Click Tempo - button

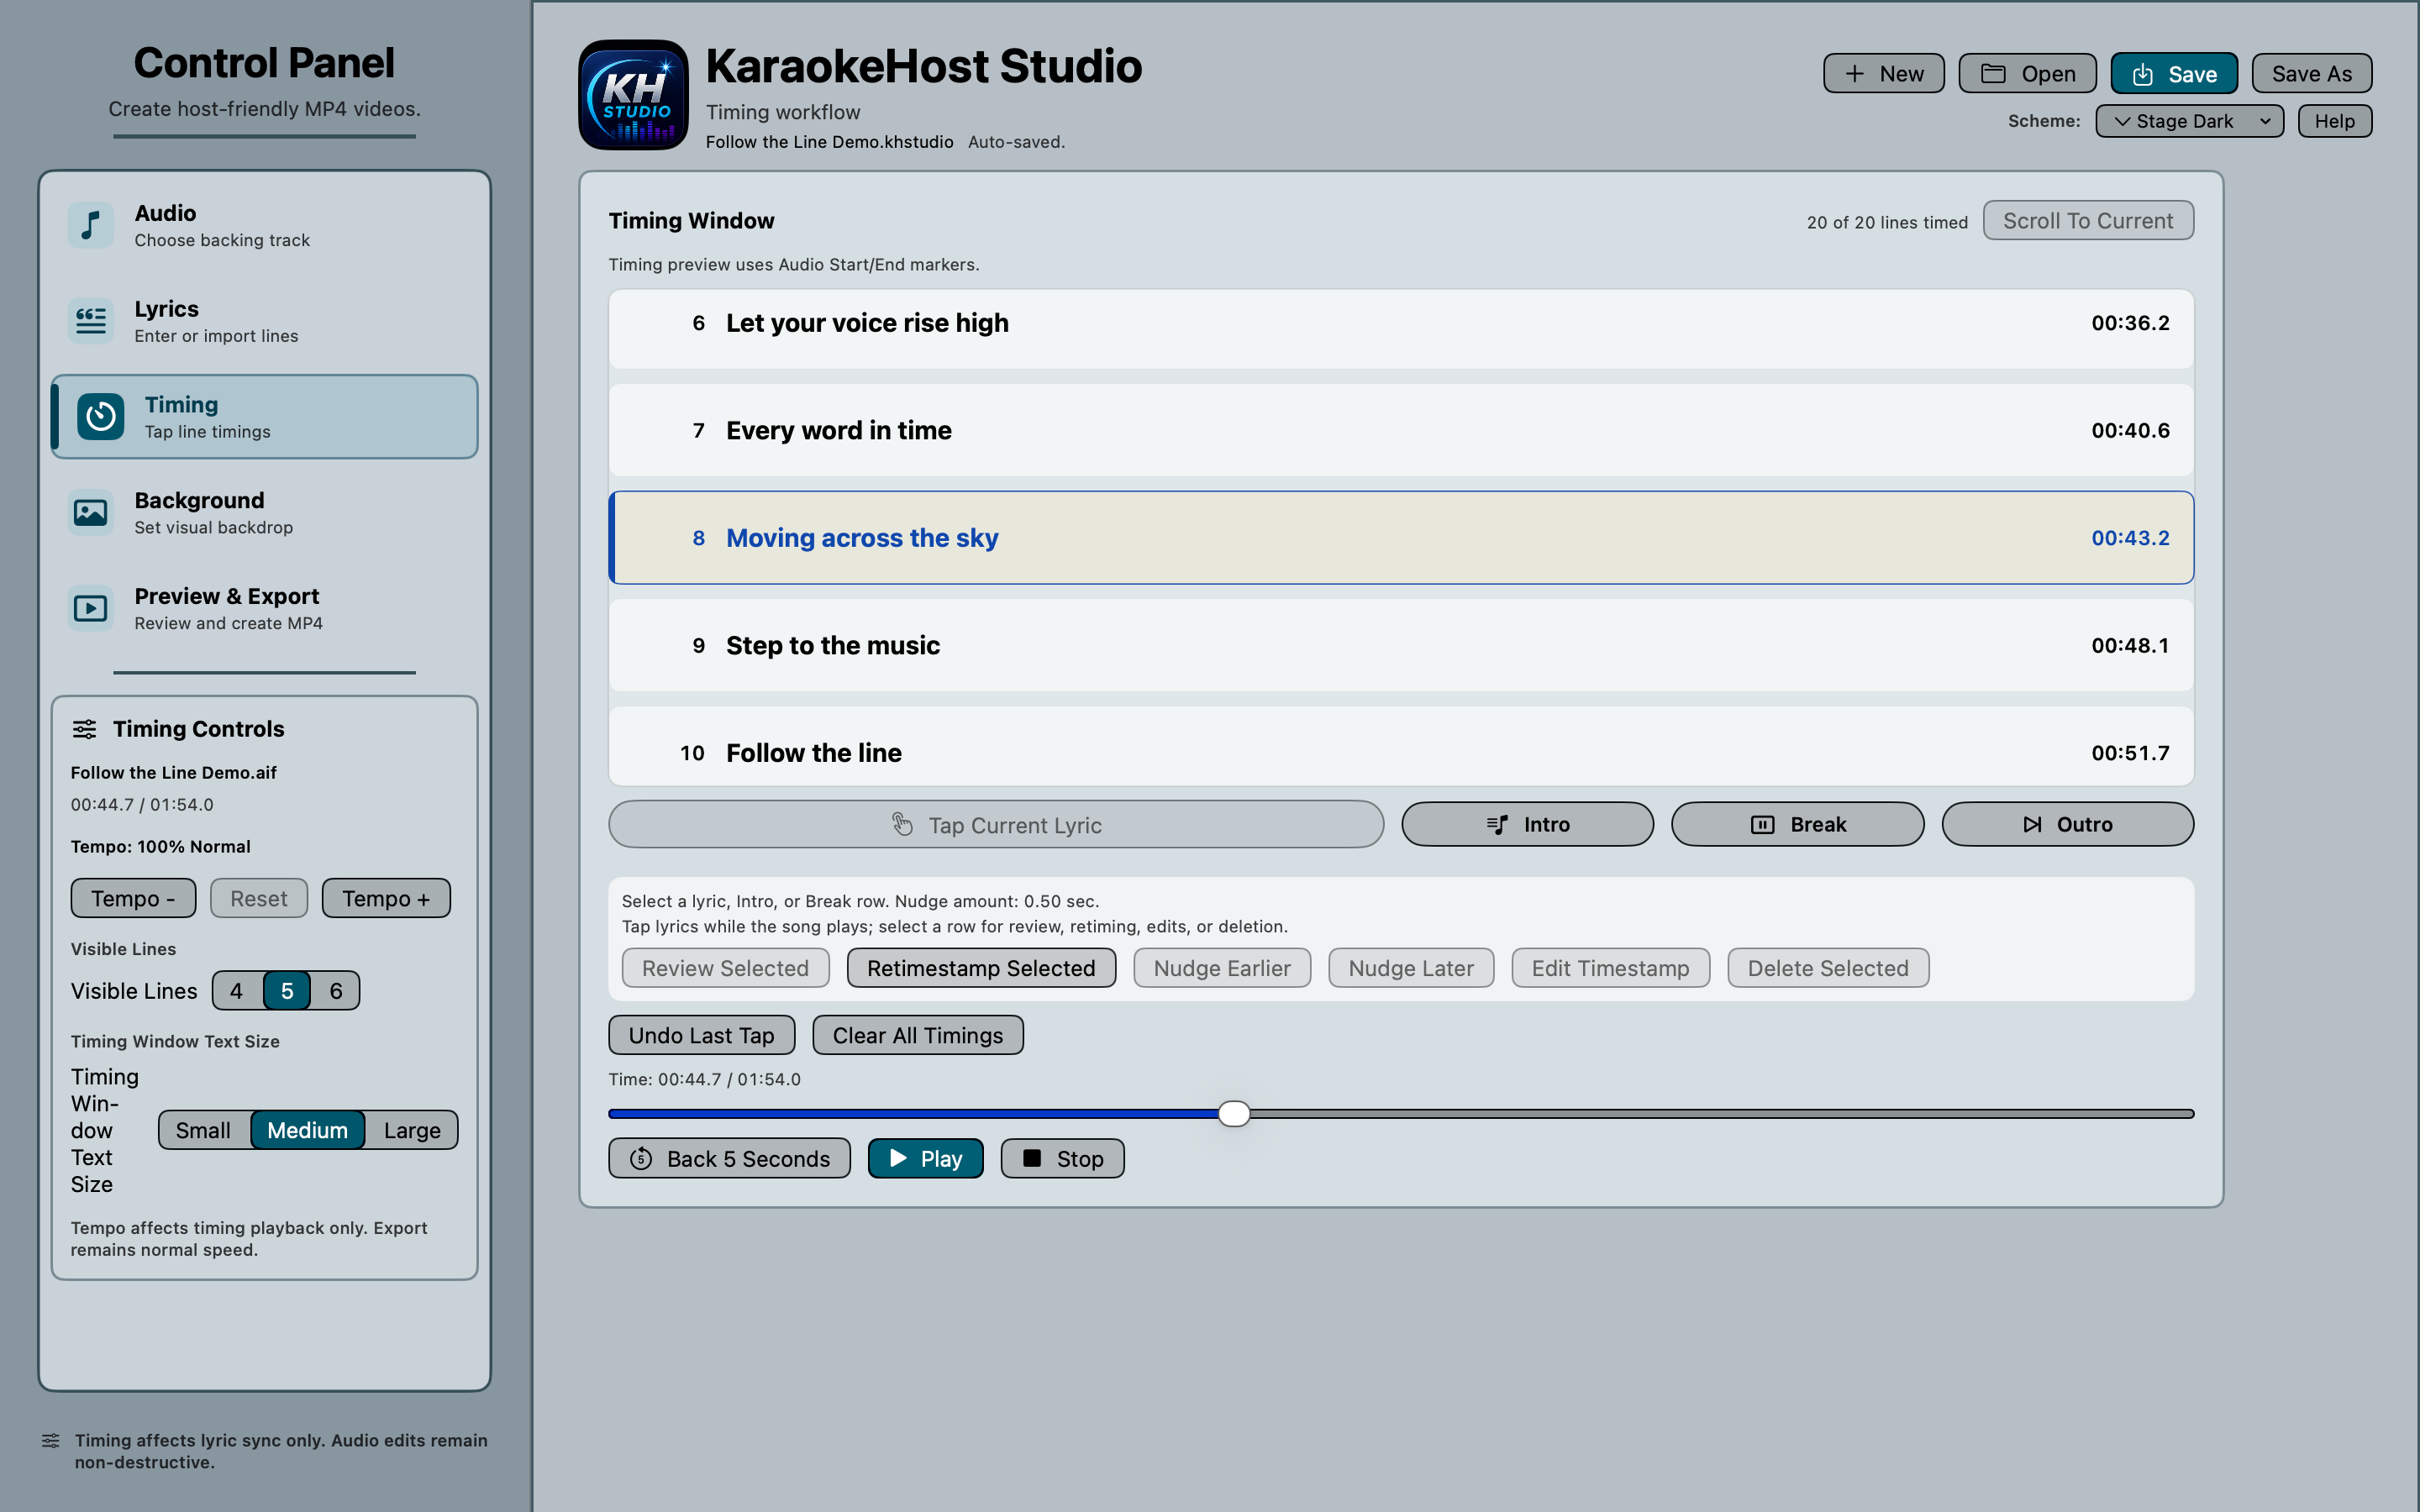click(133, 898)
